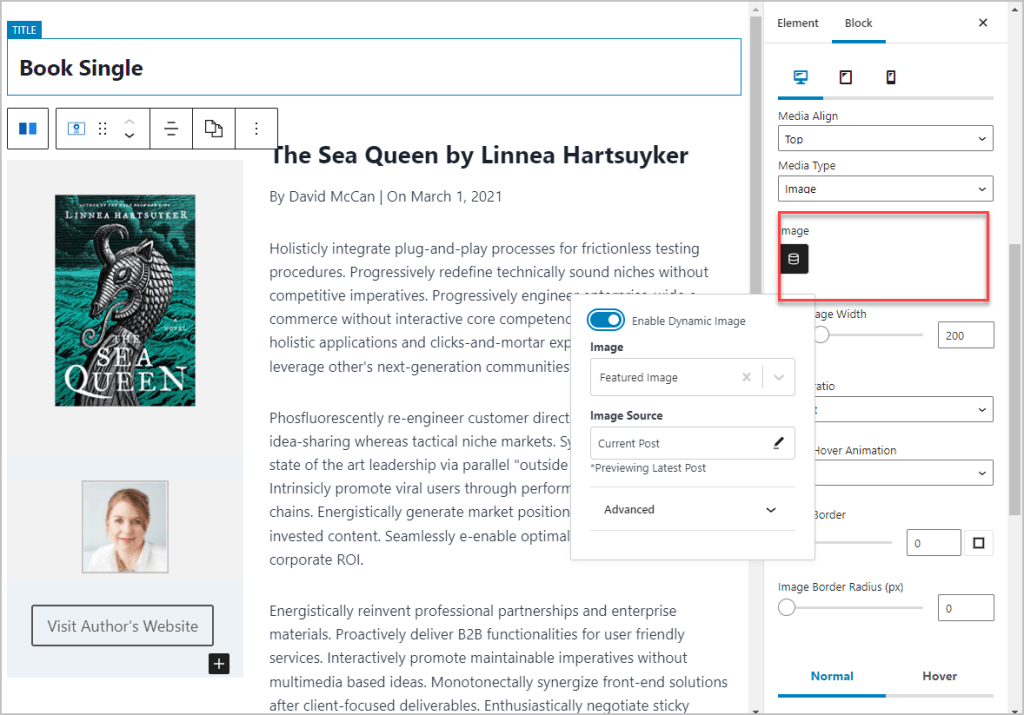This screenshot has width=1024, height=715.
Task: Switch to the Element tab
Action: tap(797, 23)
